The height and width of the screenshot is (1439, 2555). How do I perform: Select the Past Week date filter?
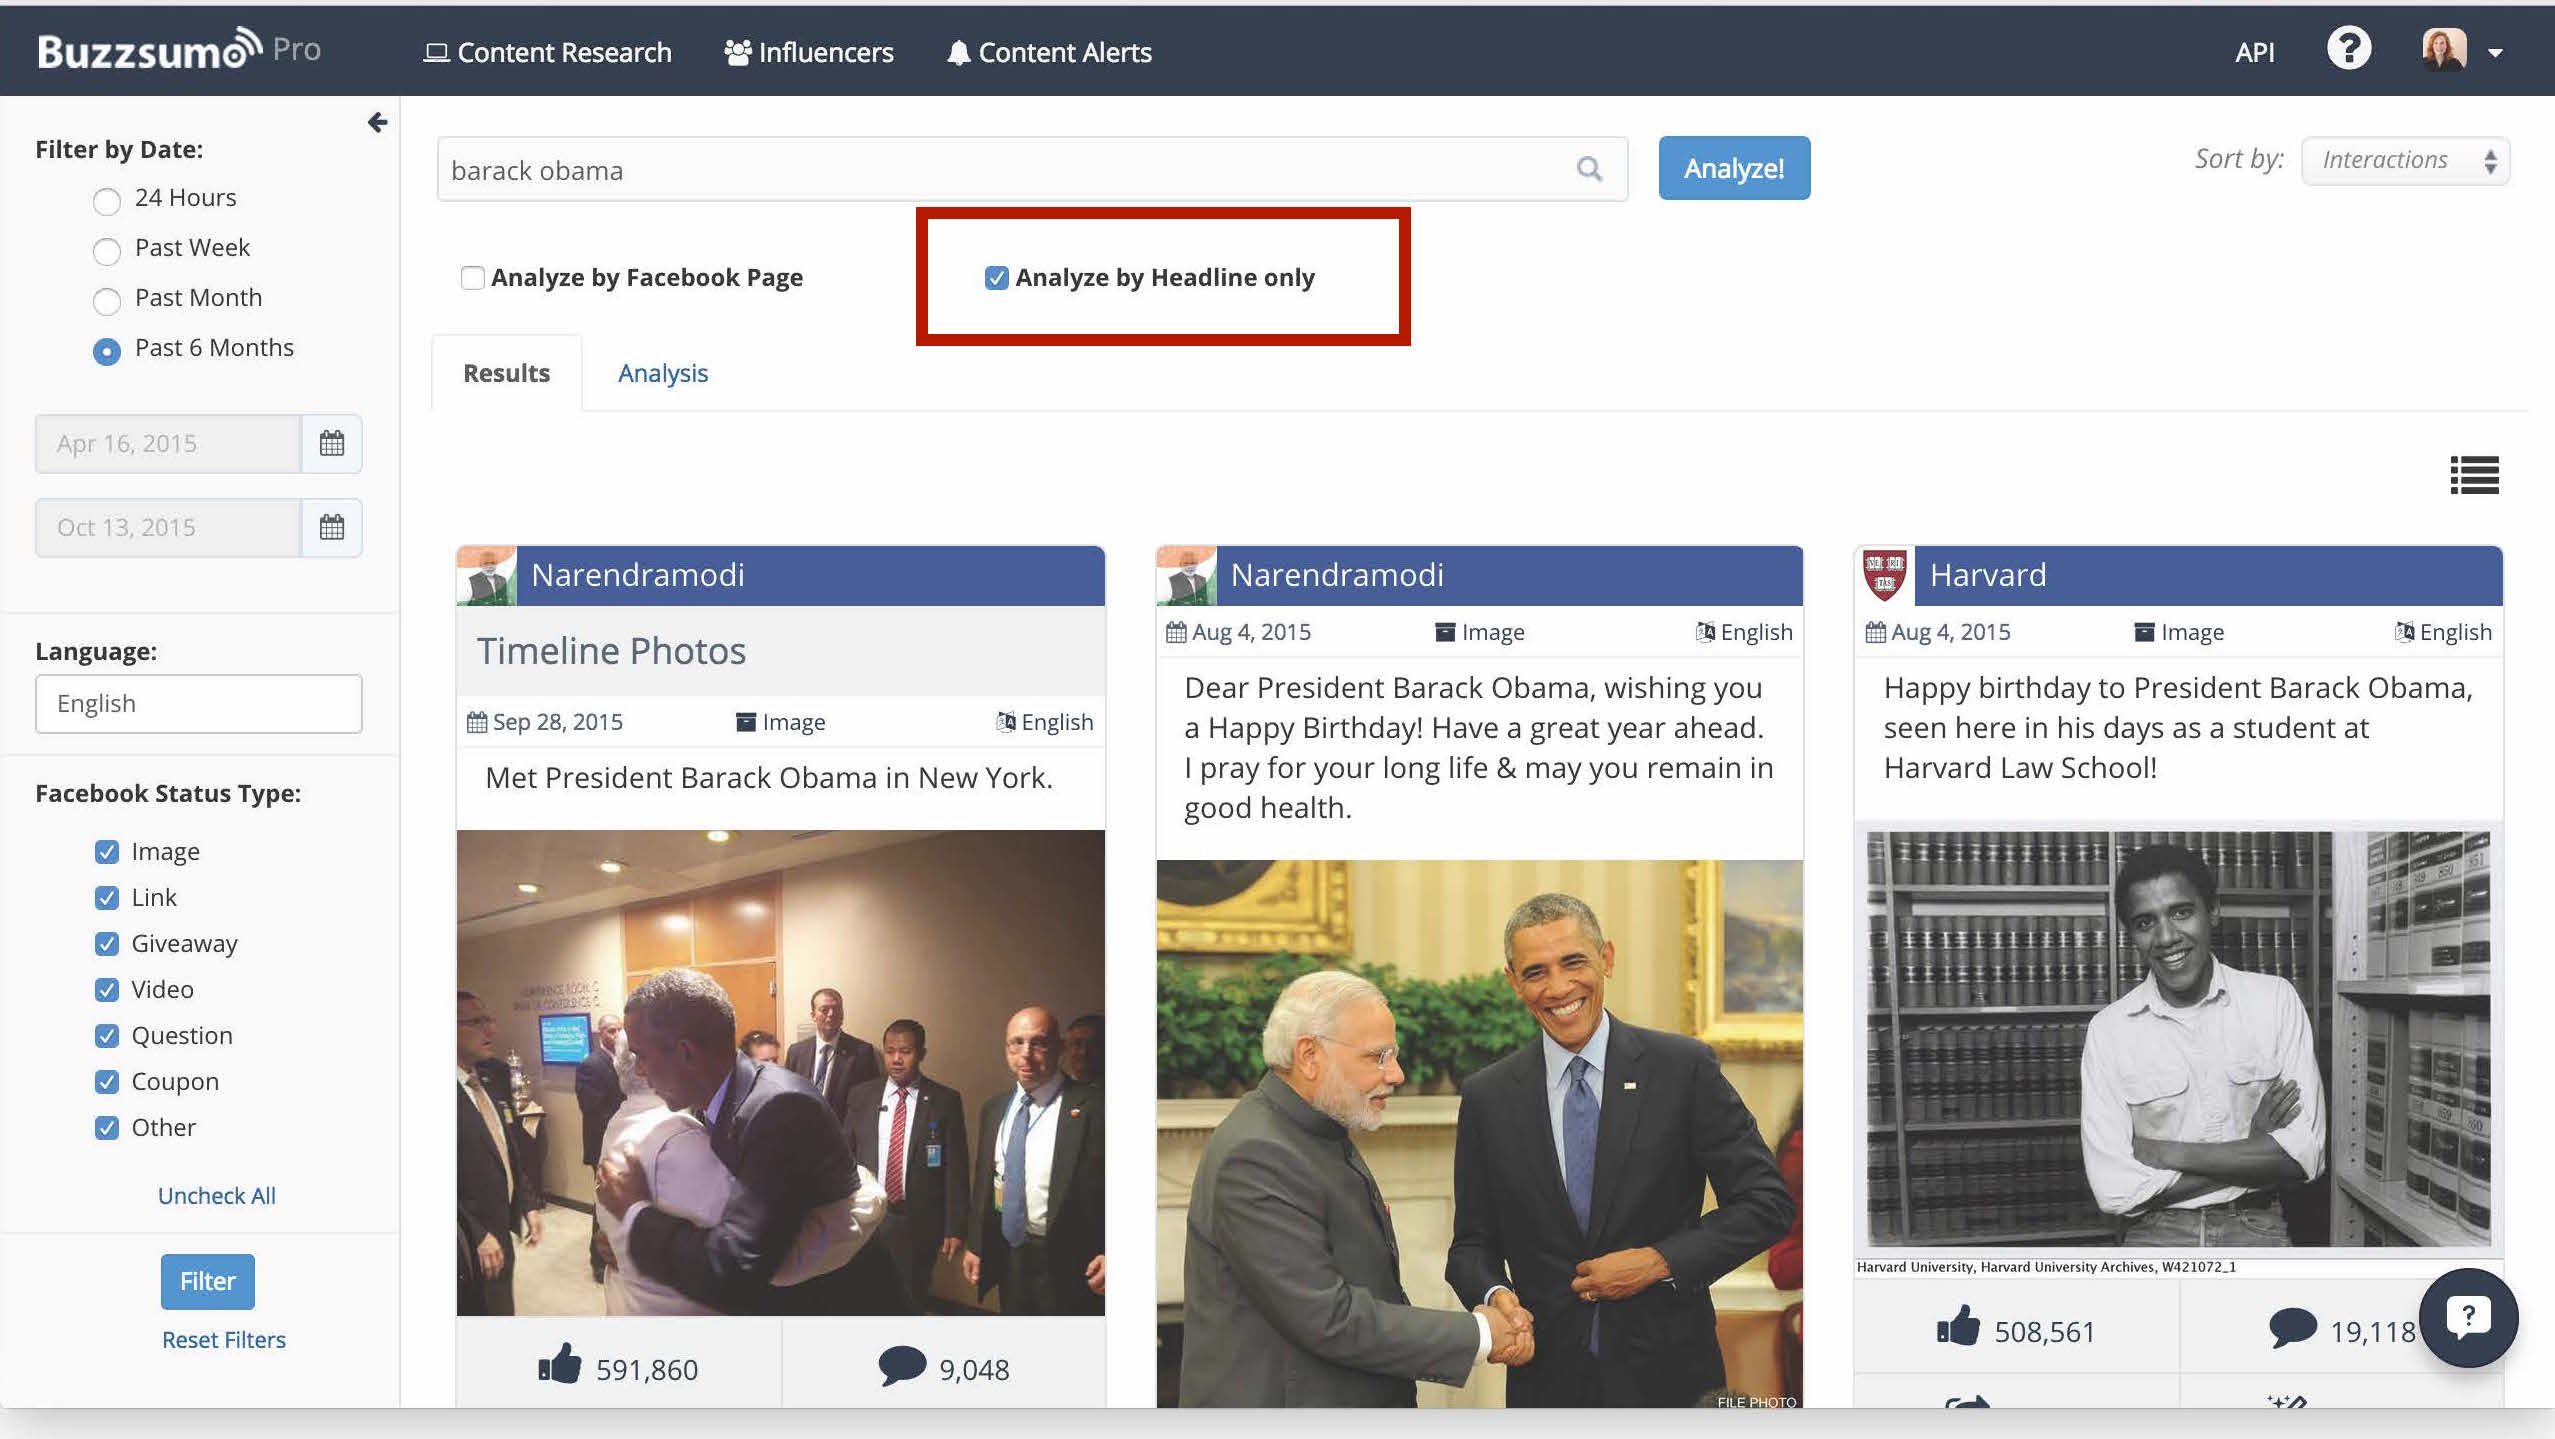pyautogui.click(x=107, y=250)
